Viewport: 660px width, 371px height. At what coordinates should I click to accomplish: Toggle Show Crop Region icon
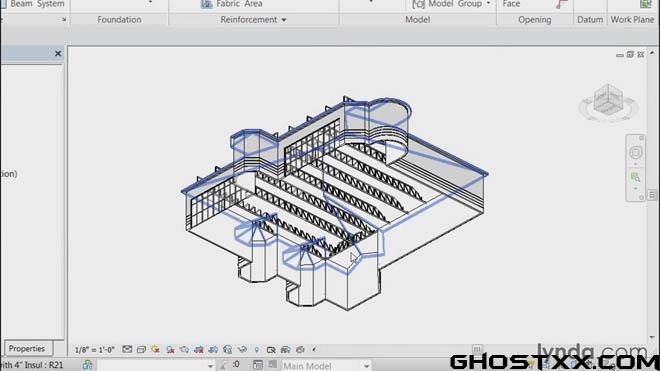pyautogui.click(x=213, y=350)
